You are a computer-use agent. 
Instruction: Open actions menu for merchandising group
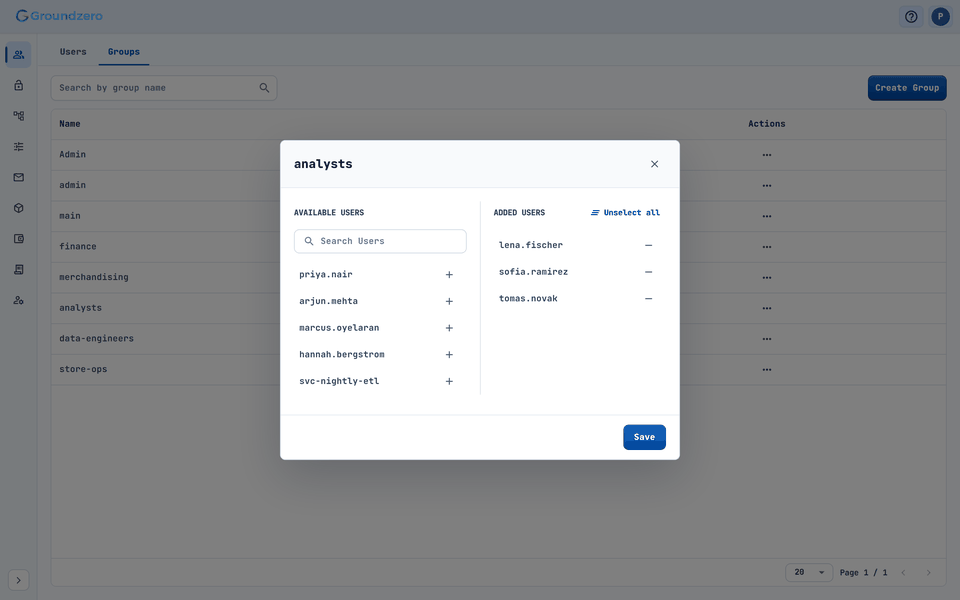767,277
